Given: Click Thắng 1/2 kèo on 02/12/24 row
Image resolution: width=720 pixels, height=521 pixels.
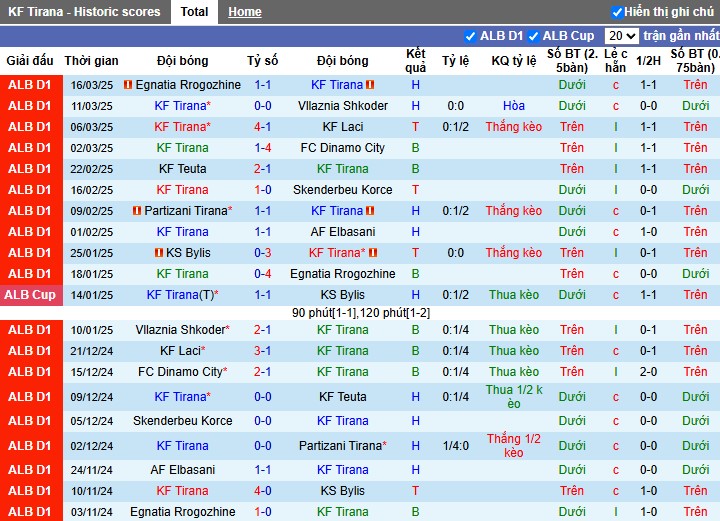Looking at the screenshot, I should [x=514, y=446].
